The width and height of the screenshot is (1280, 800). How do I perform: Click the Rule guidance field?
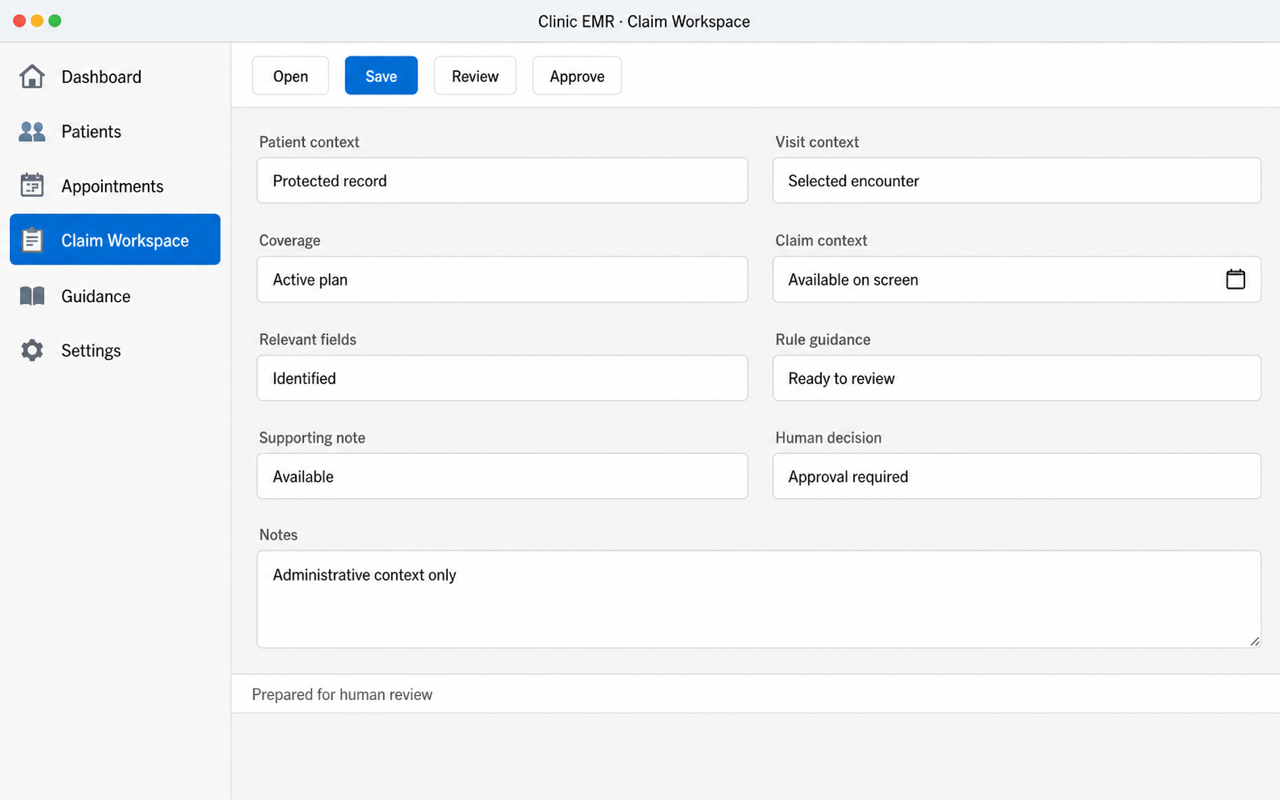1017,378
